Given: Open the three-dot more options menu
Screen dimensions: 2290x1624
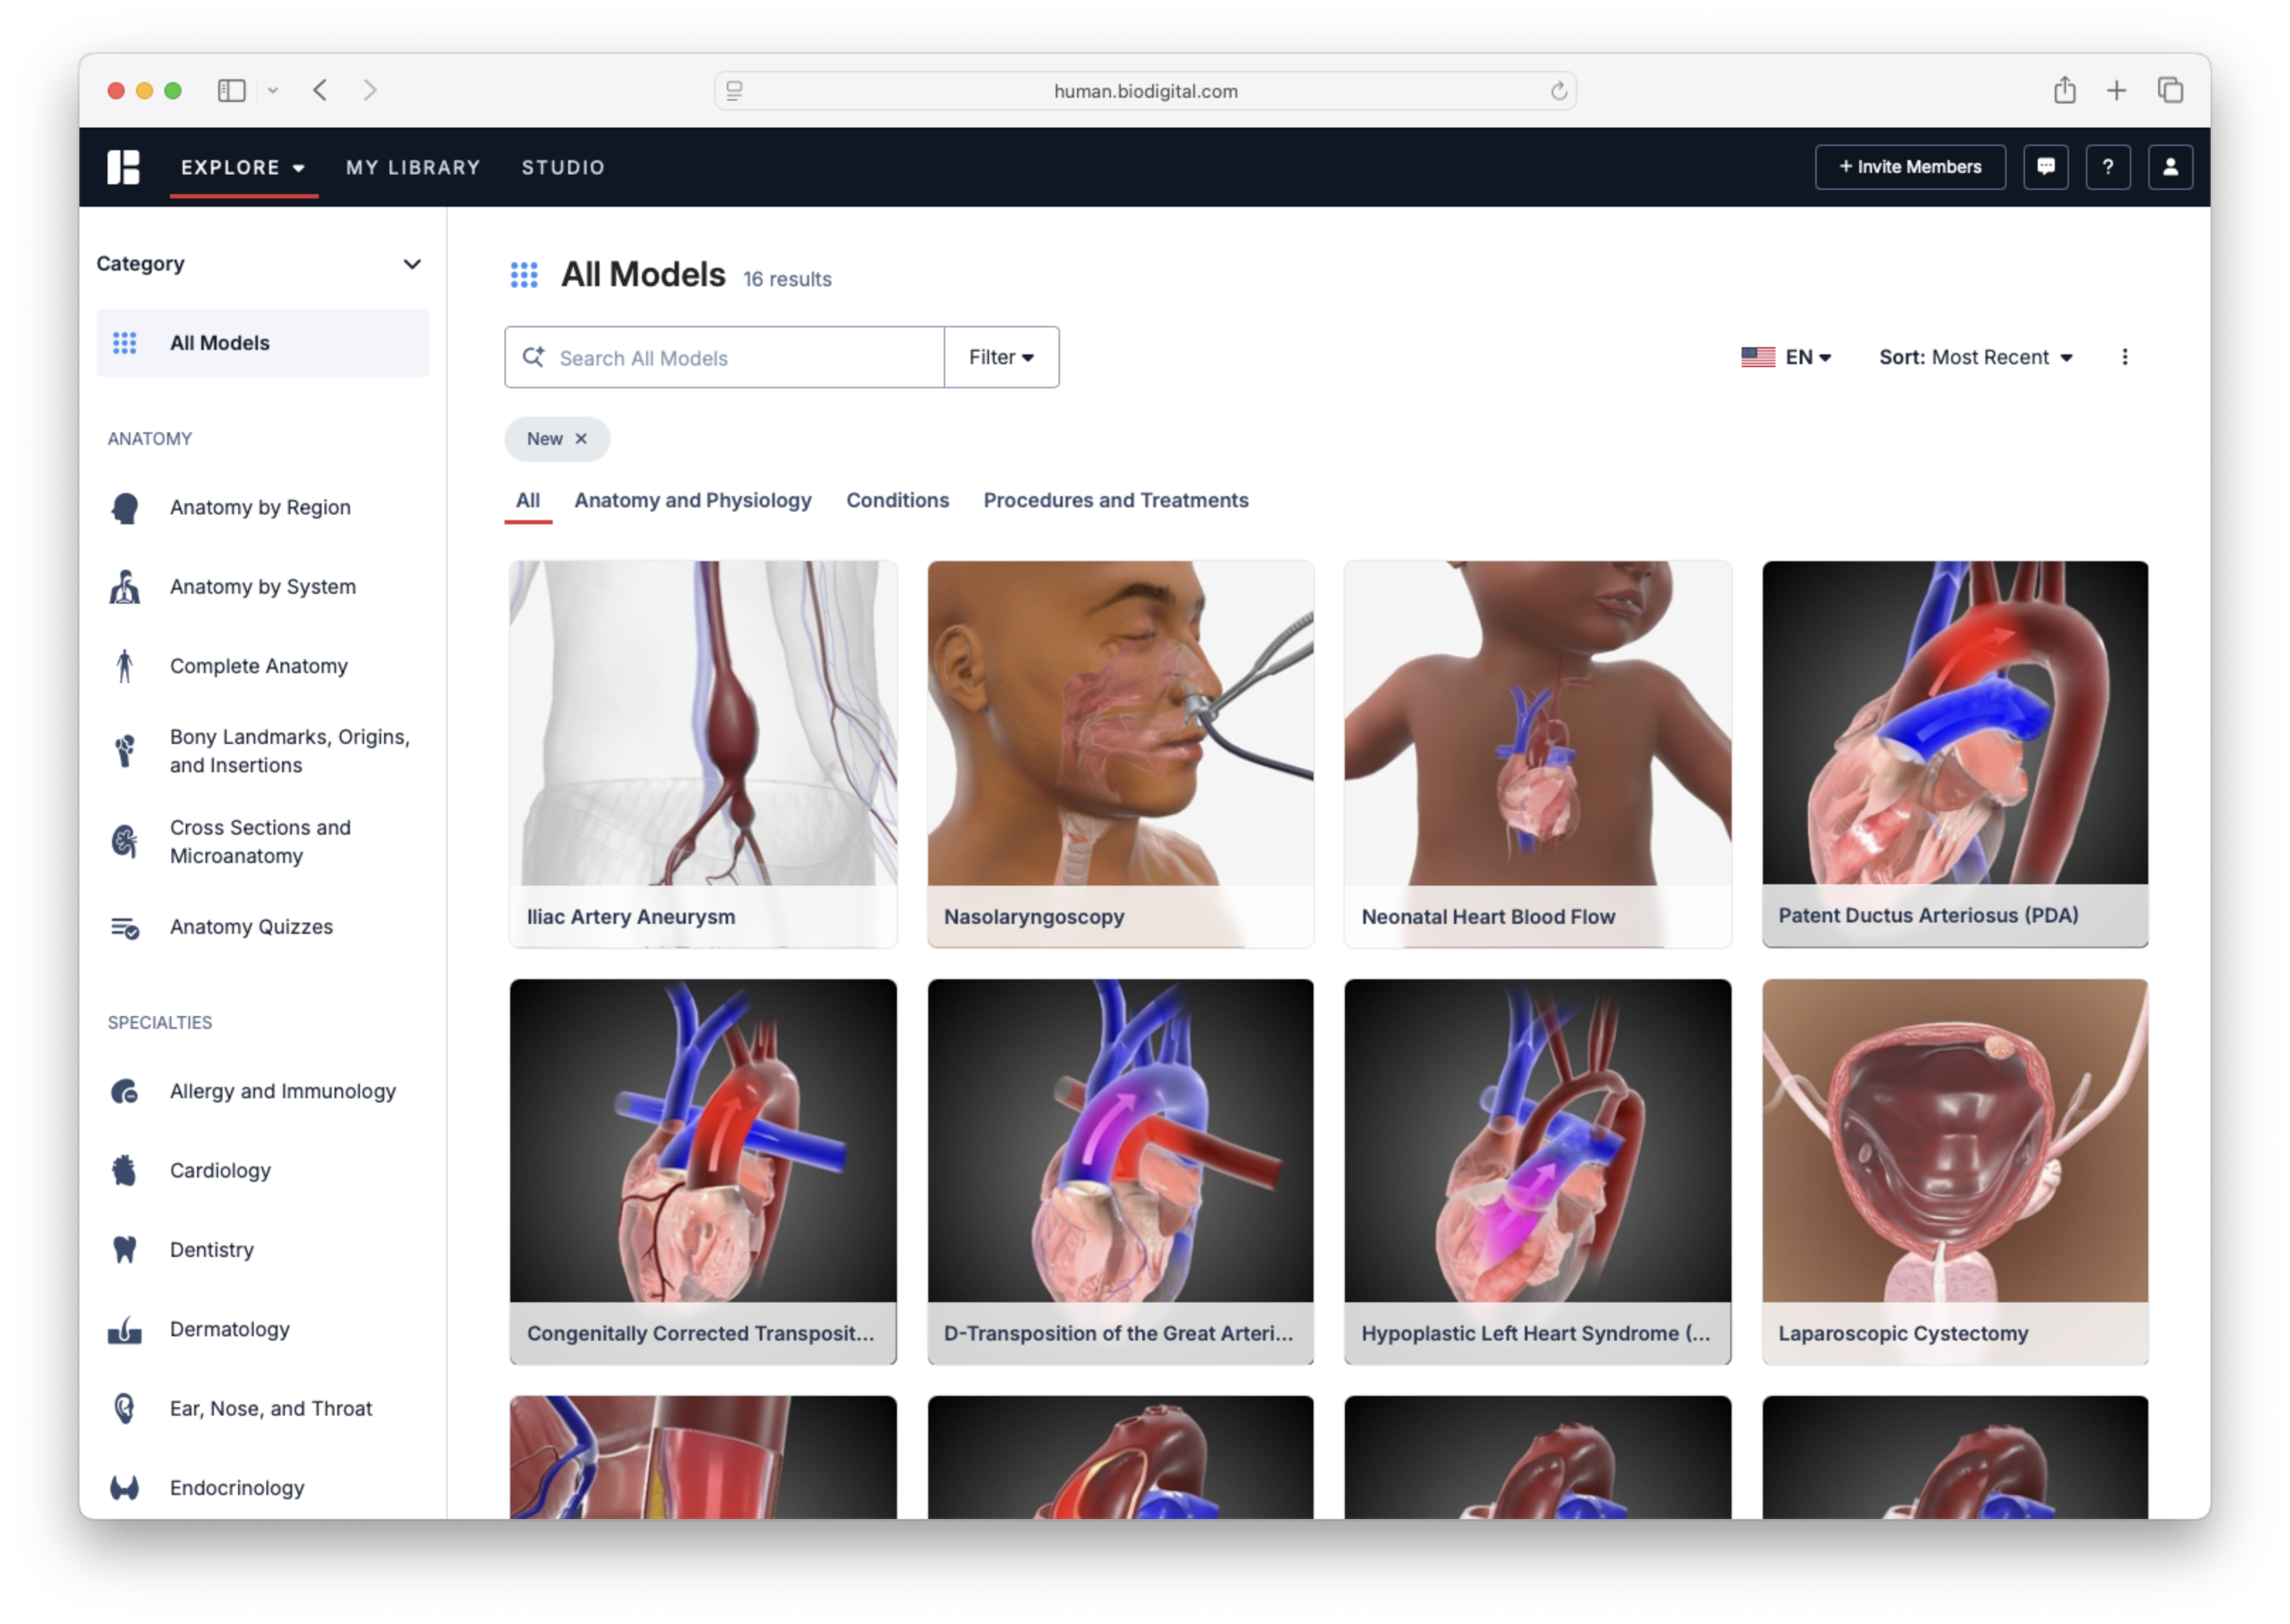Looking at the screenshot, I should point(2124,357).
